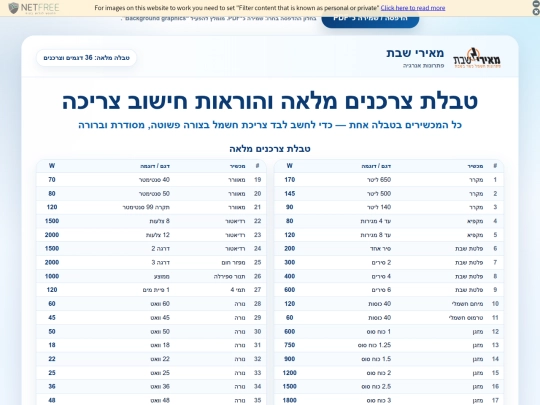Click the NetFree shield logo
The image size is (540, 405).
pyautogui.click(x=13, y=8)
